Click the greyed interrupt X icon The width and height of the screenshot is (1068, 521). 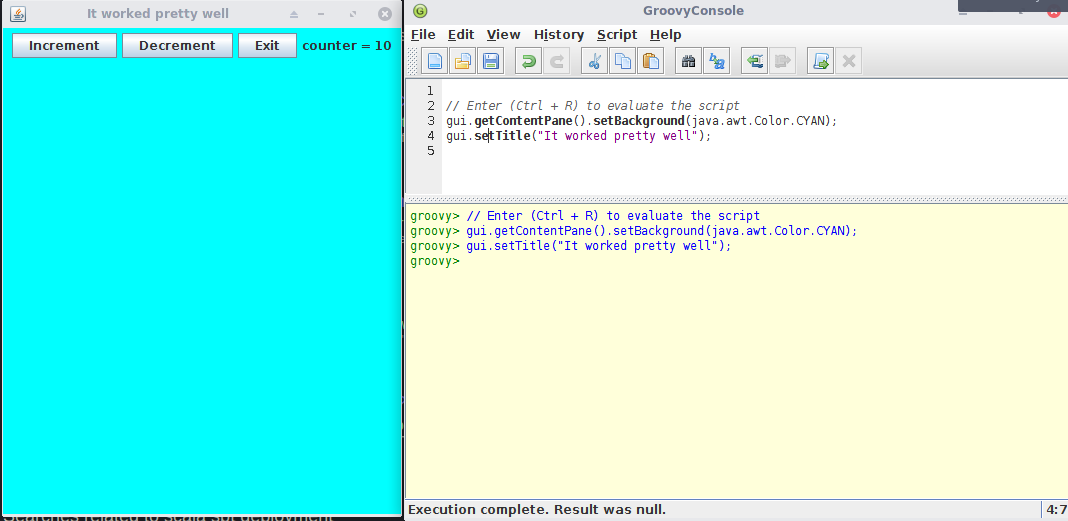(x=848, y=61)
